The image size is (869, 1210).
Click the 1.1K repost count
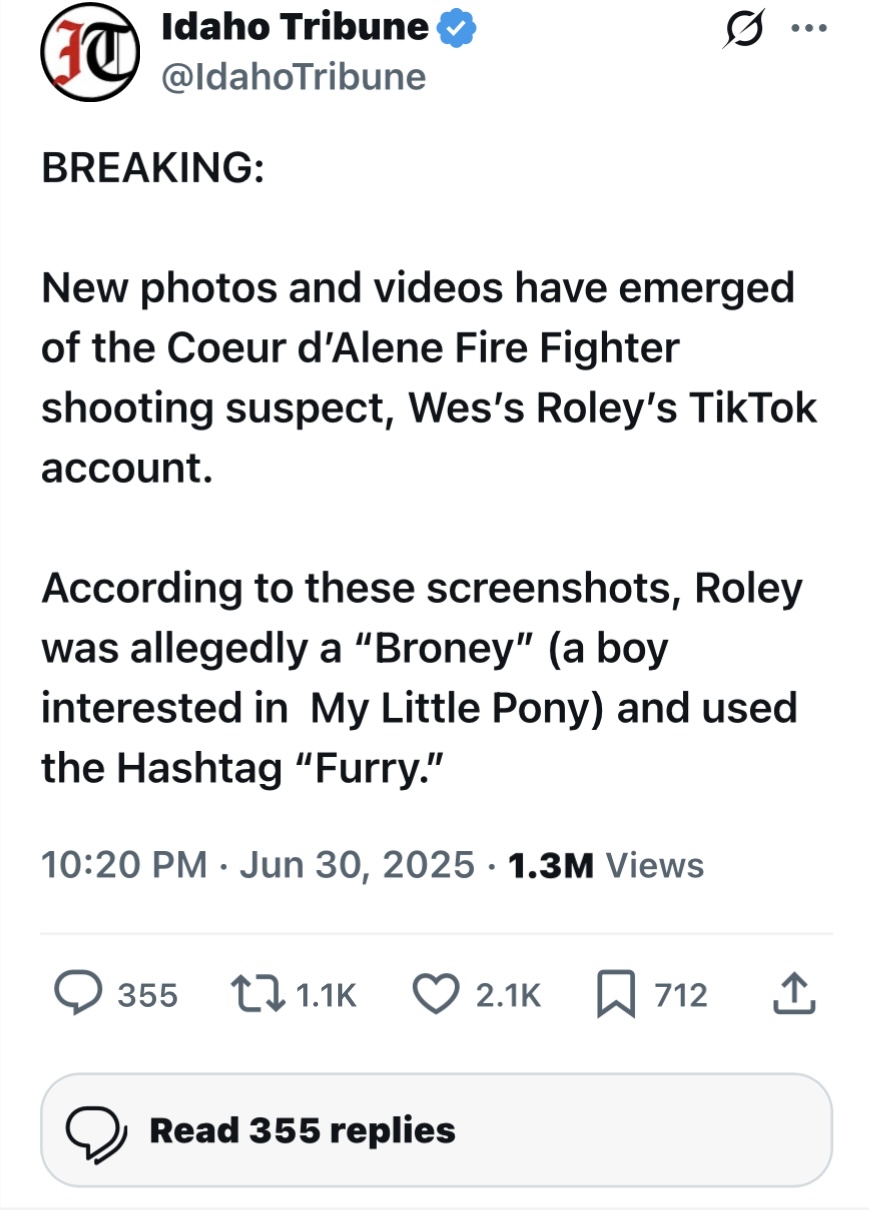pyautogui.click(x=325, y=994)
